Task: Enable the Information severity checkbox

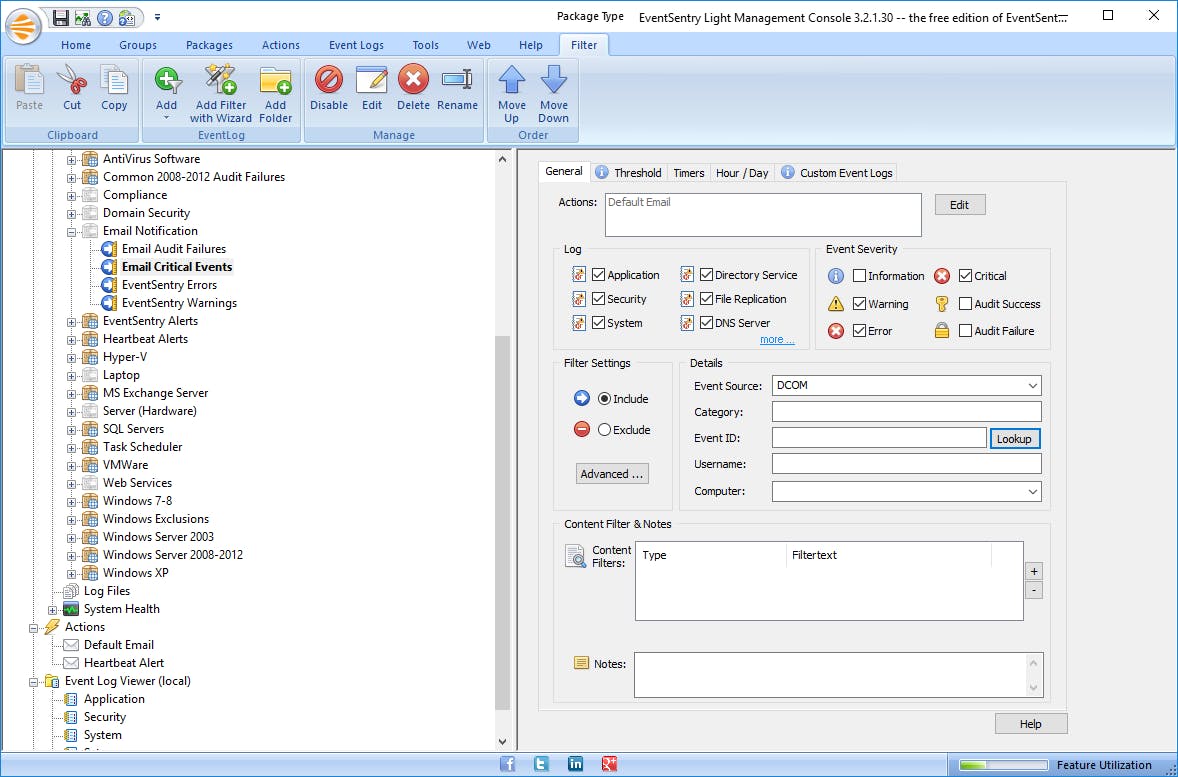Action: 859,276
